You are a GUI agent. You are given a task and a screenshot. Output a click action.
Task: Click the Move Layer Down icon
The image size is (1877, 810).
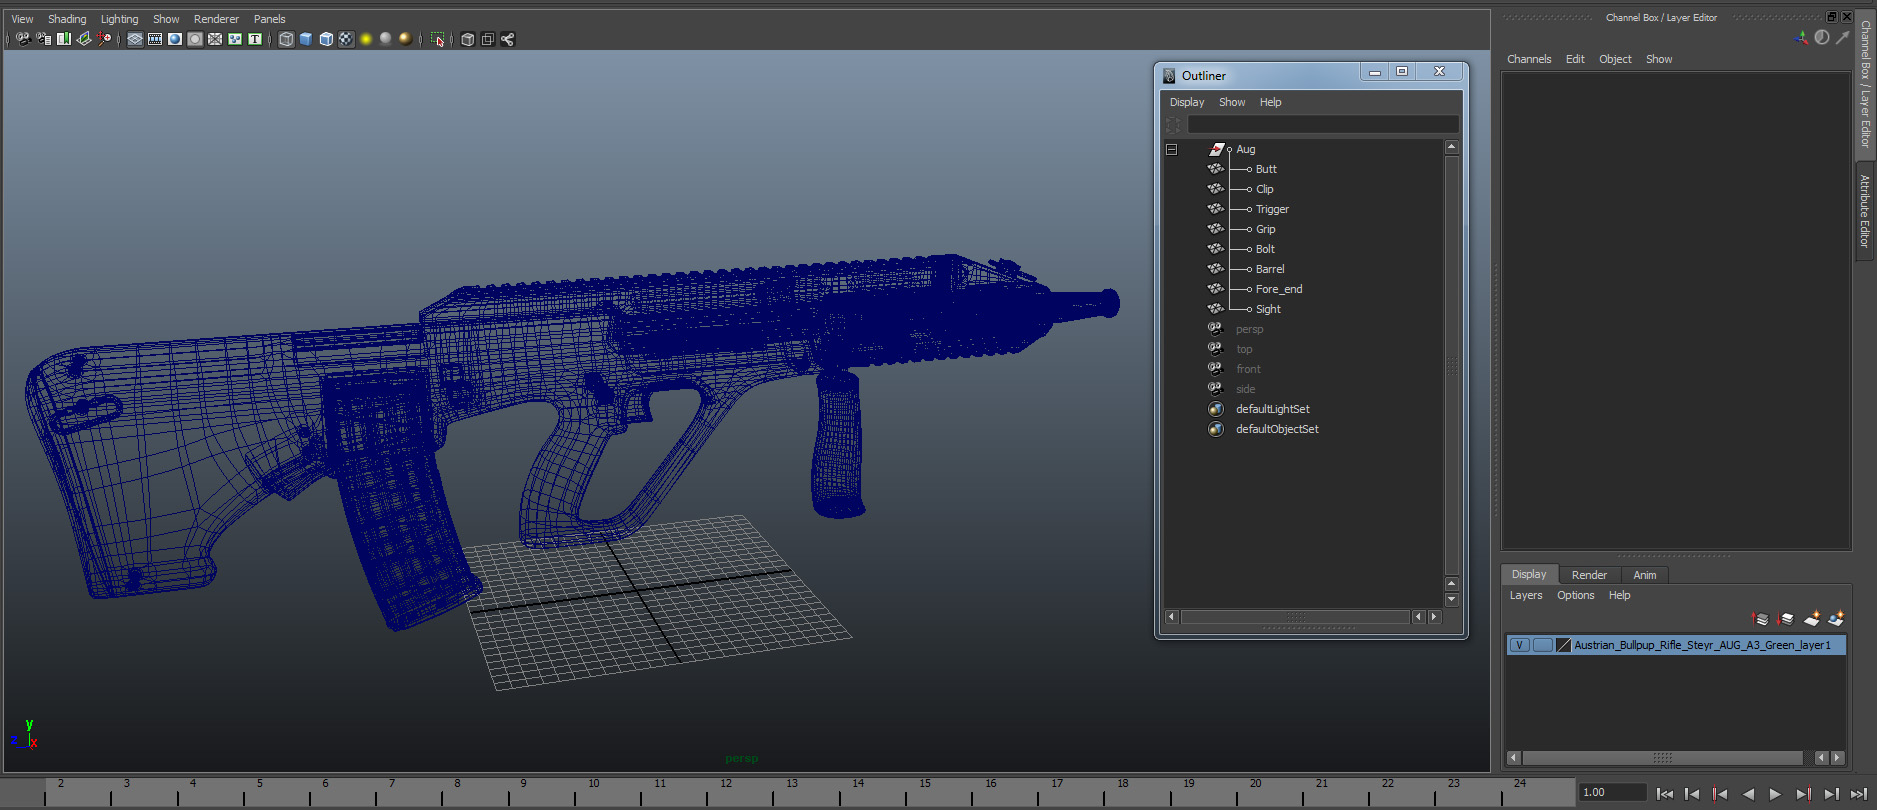coord(1785,619)
